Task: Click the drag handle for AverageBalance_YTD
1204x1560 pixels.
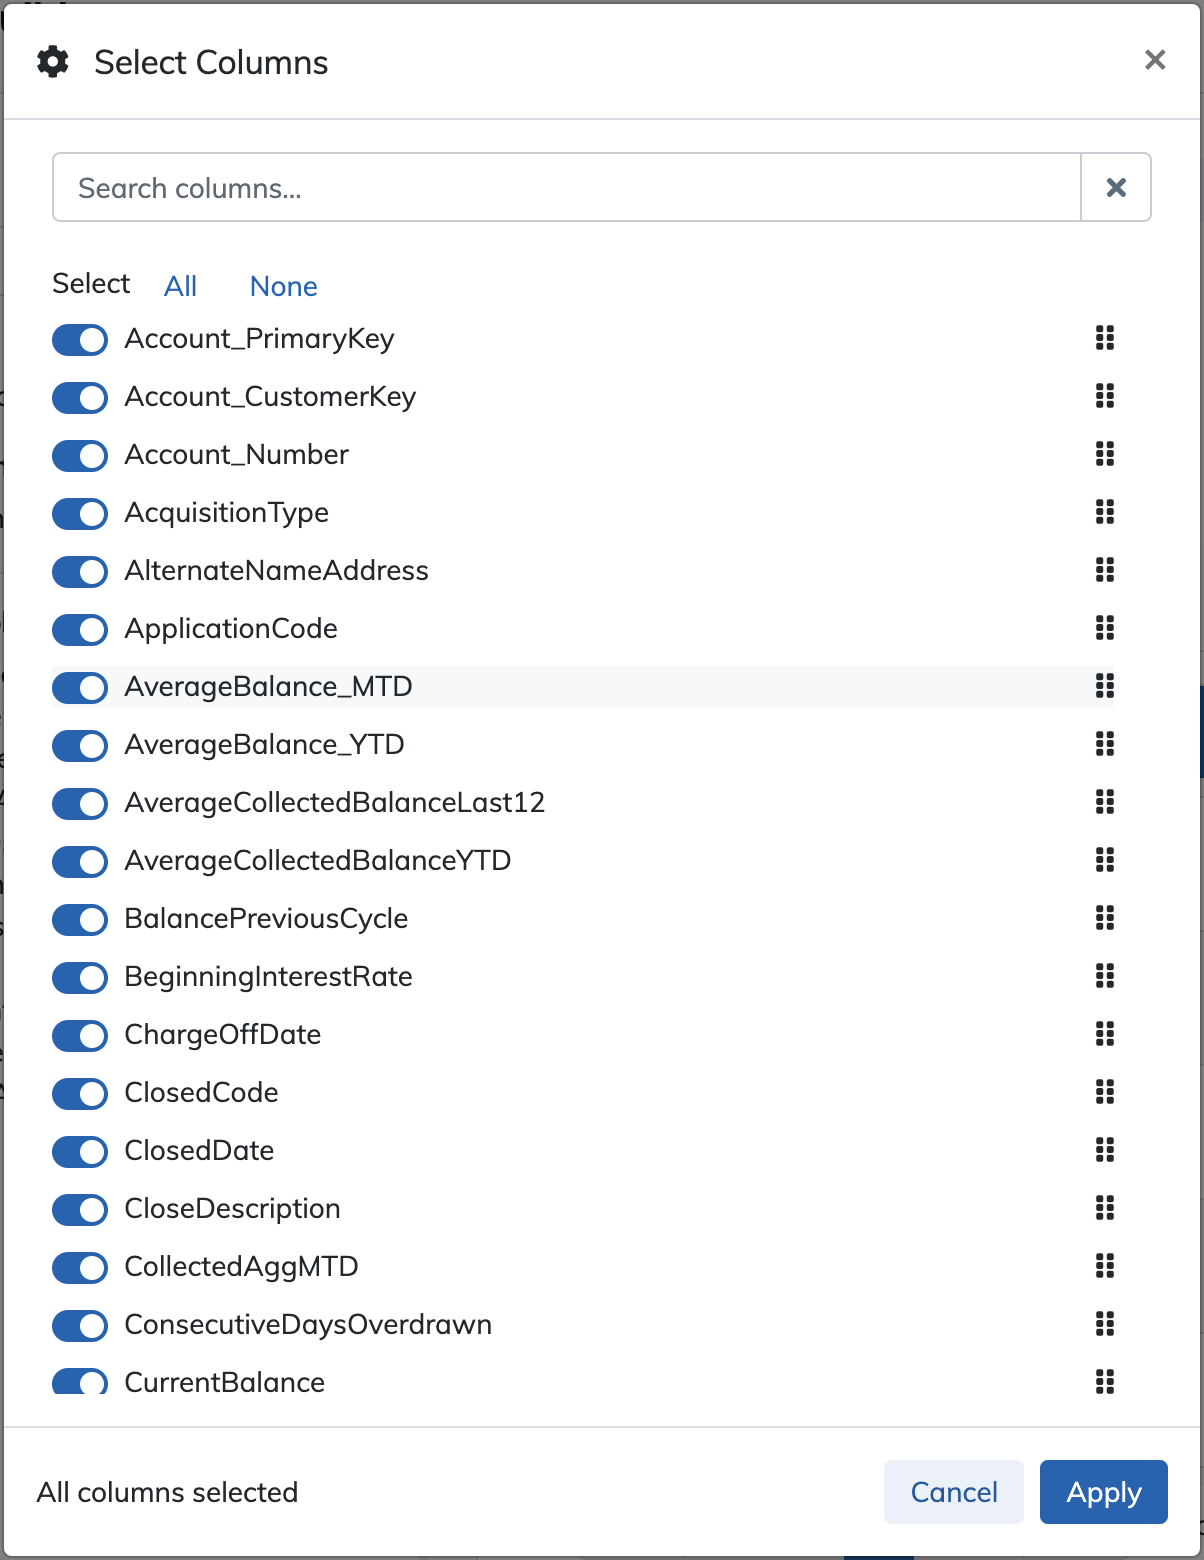Action: 1104,745
